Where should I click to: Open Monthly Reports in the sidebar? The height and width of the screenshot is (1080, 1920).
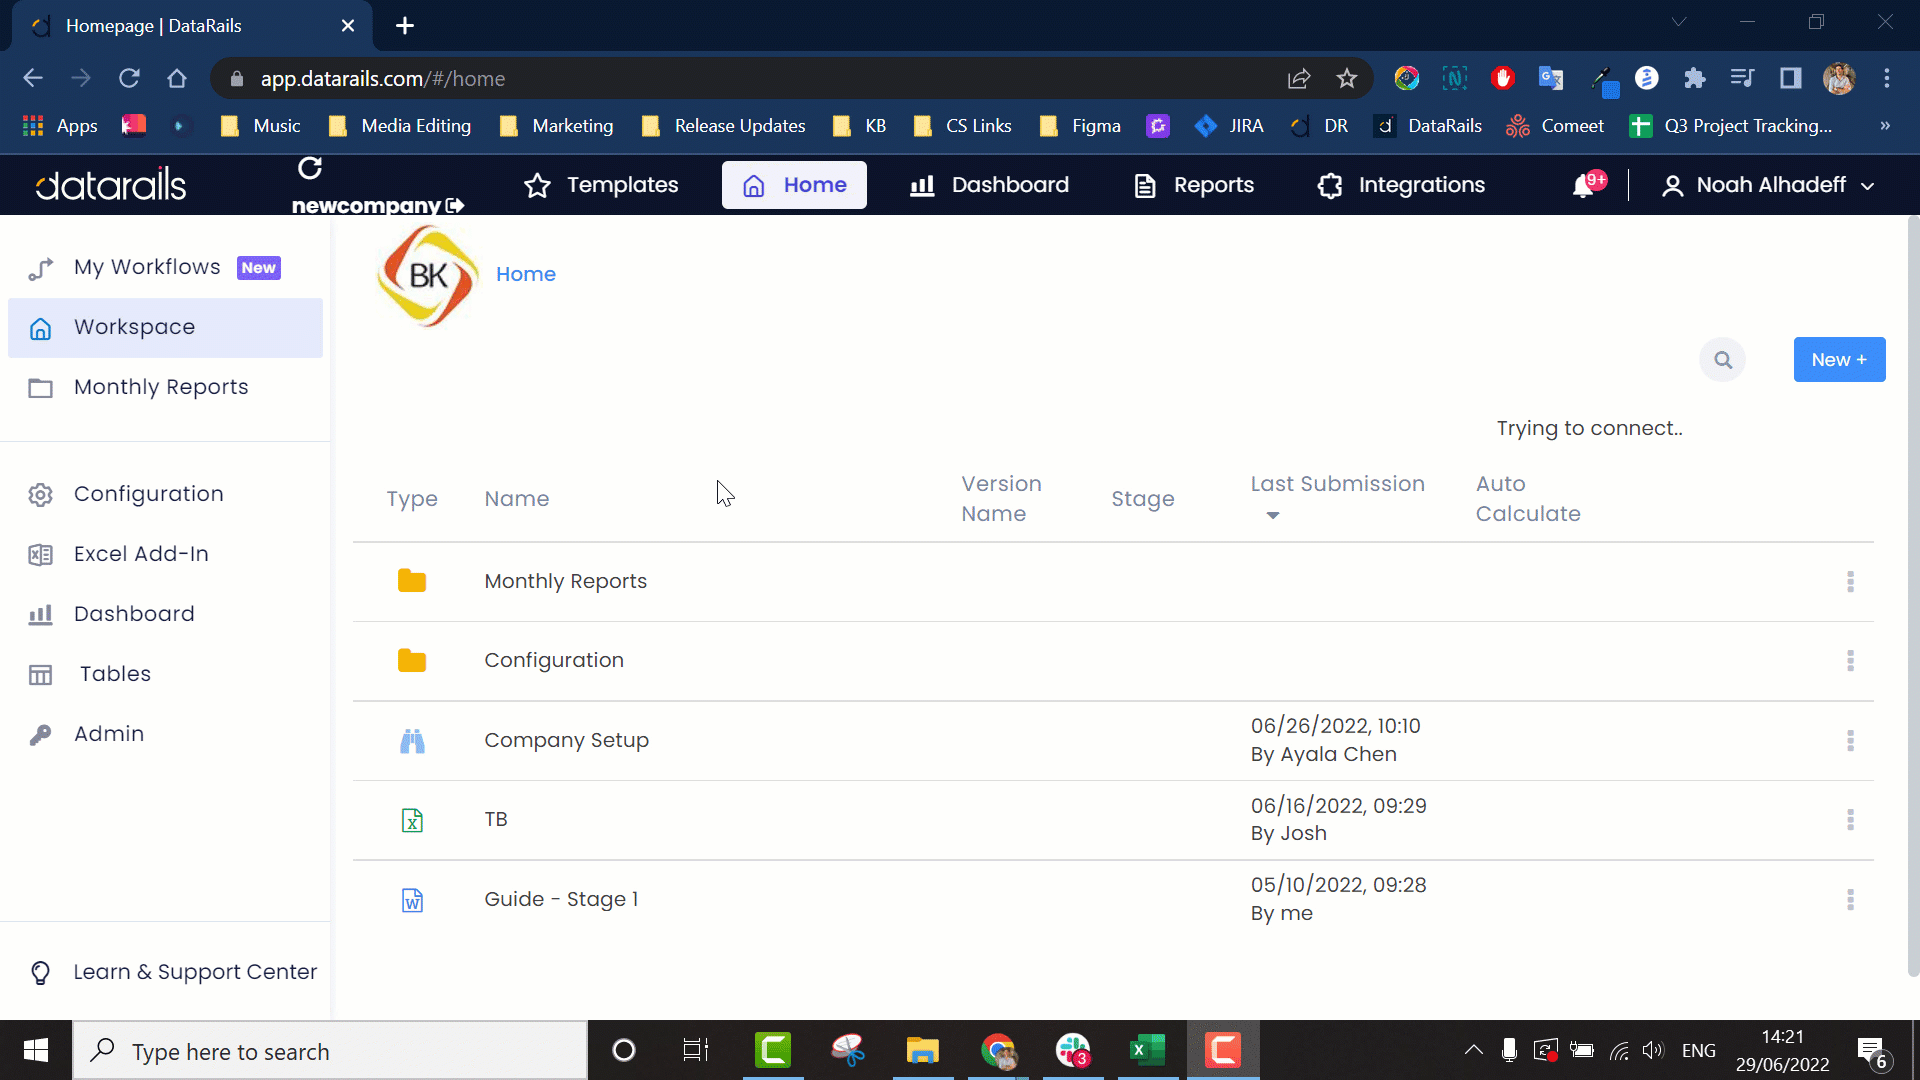coord(165,388)
